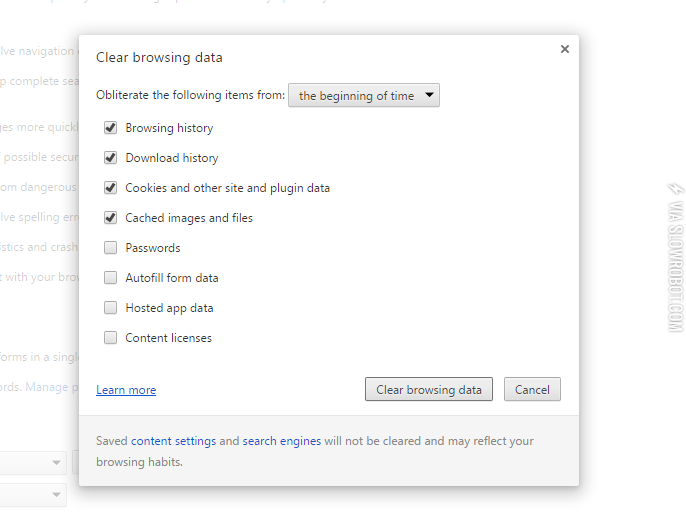The image size is (686, 513).
Task: Open the search engines link
Action: coord(281,441)
